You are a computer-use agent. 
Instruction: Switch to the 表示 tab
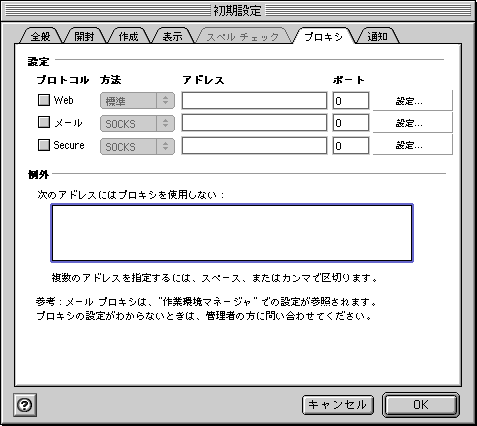(172, 36)
